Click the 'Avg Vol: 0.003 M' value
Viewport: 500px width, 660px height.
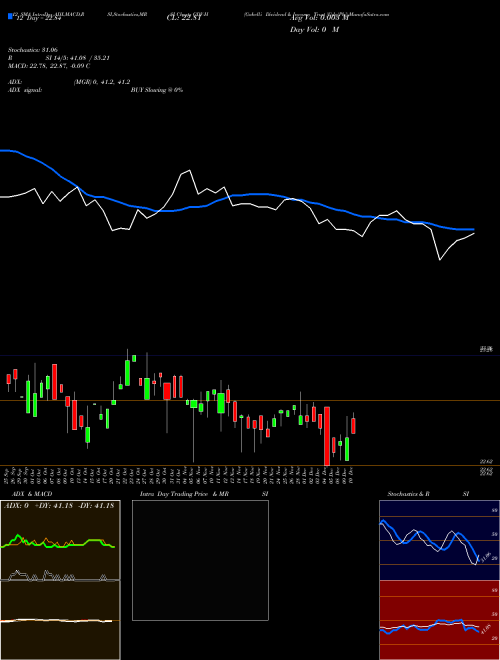[319, 18]
